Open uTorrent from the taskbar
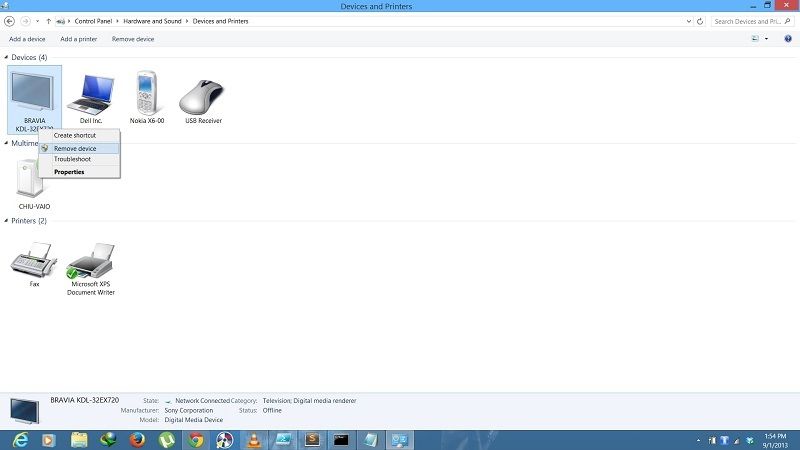This screenshot has width=800, height=450. (167, 440)
